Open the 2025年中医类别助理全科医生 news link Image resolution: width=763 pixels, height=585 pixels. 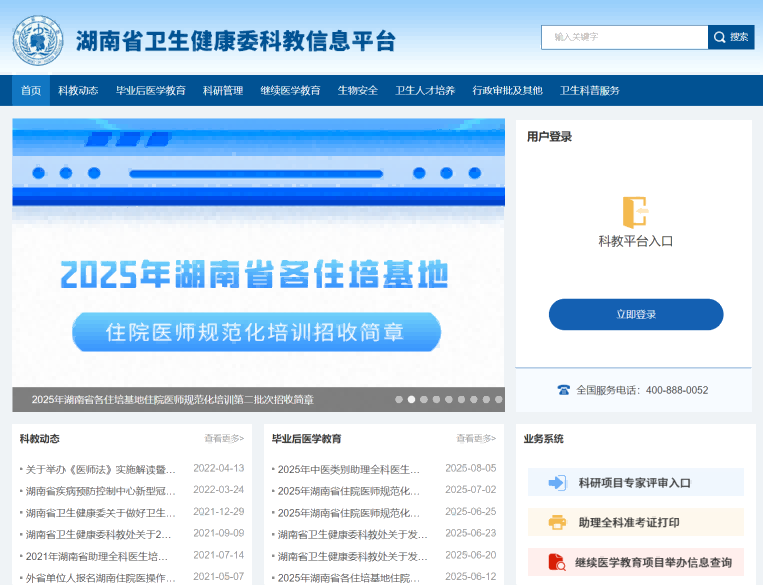(x=348, y=469)
